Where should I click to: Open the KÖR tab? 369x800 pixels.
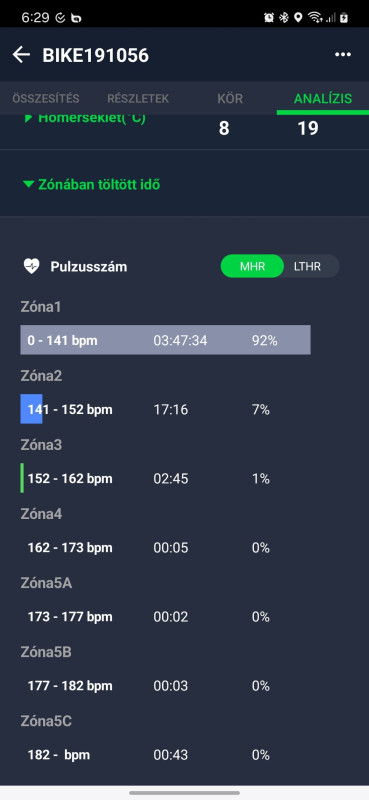tap(230, 98)
